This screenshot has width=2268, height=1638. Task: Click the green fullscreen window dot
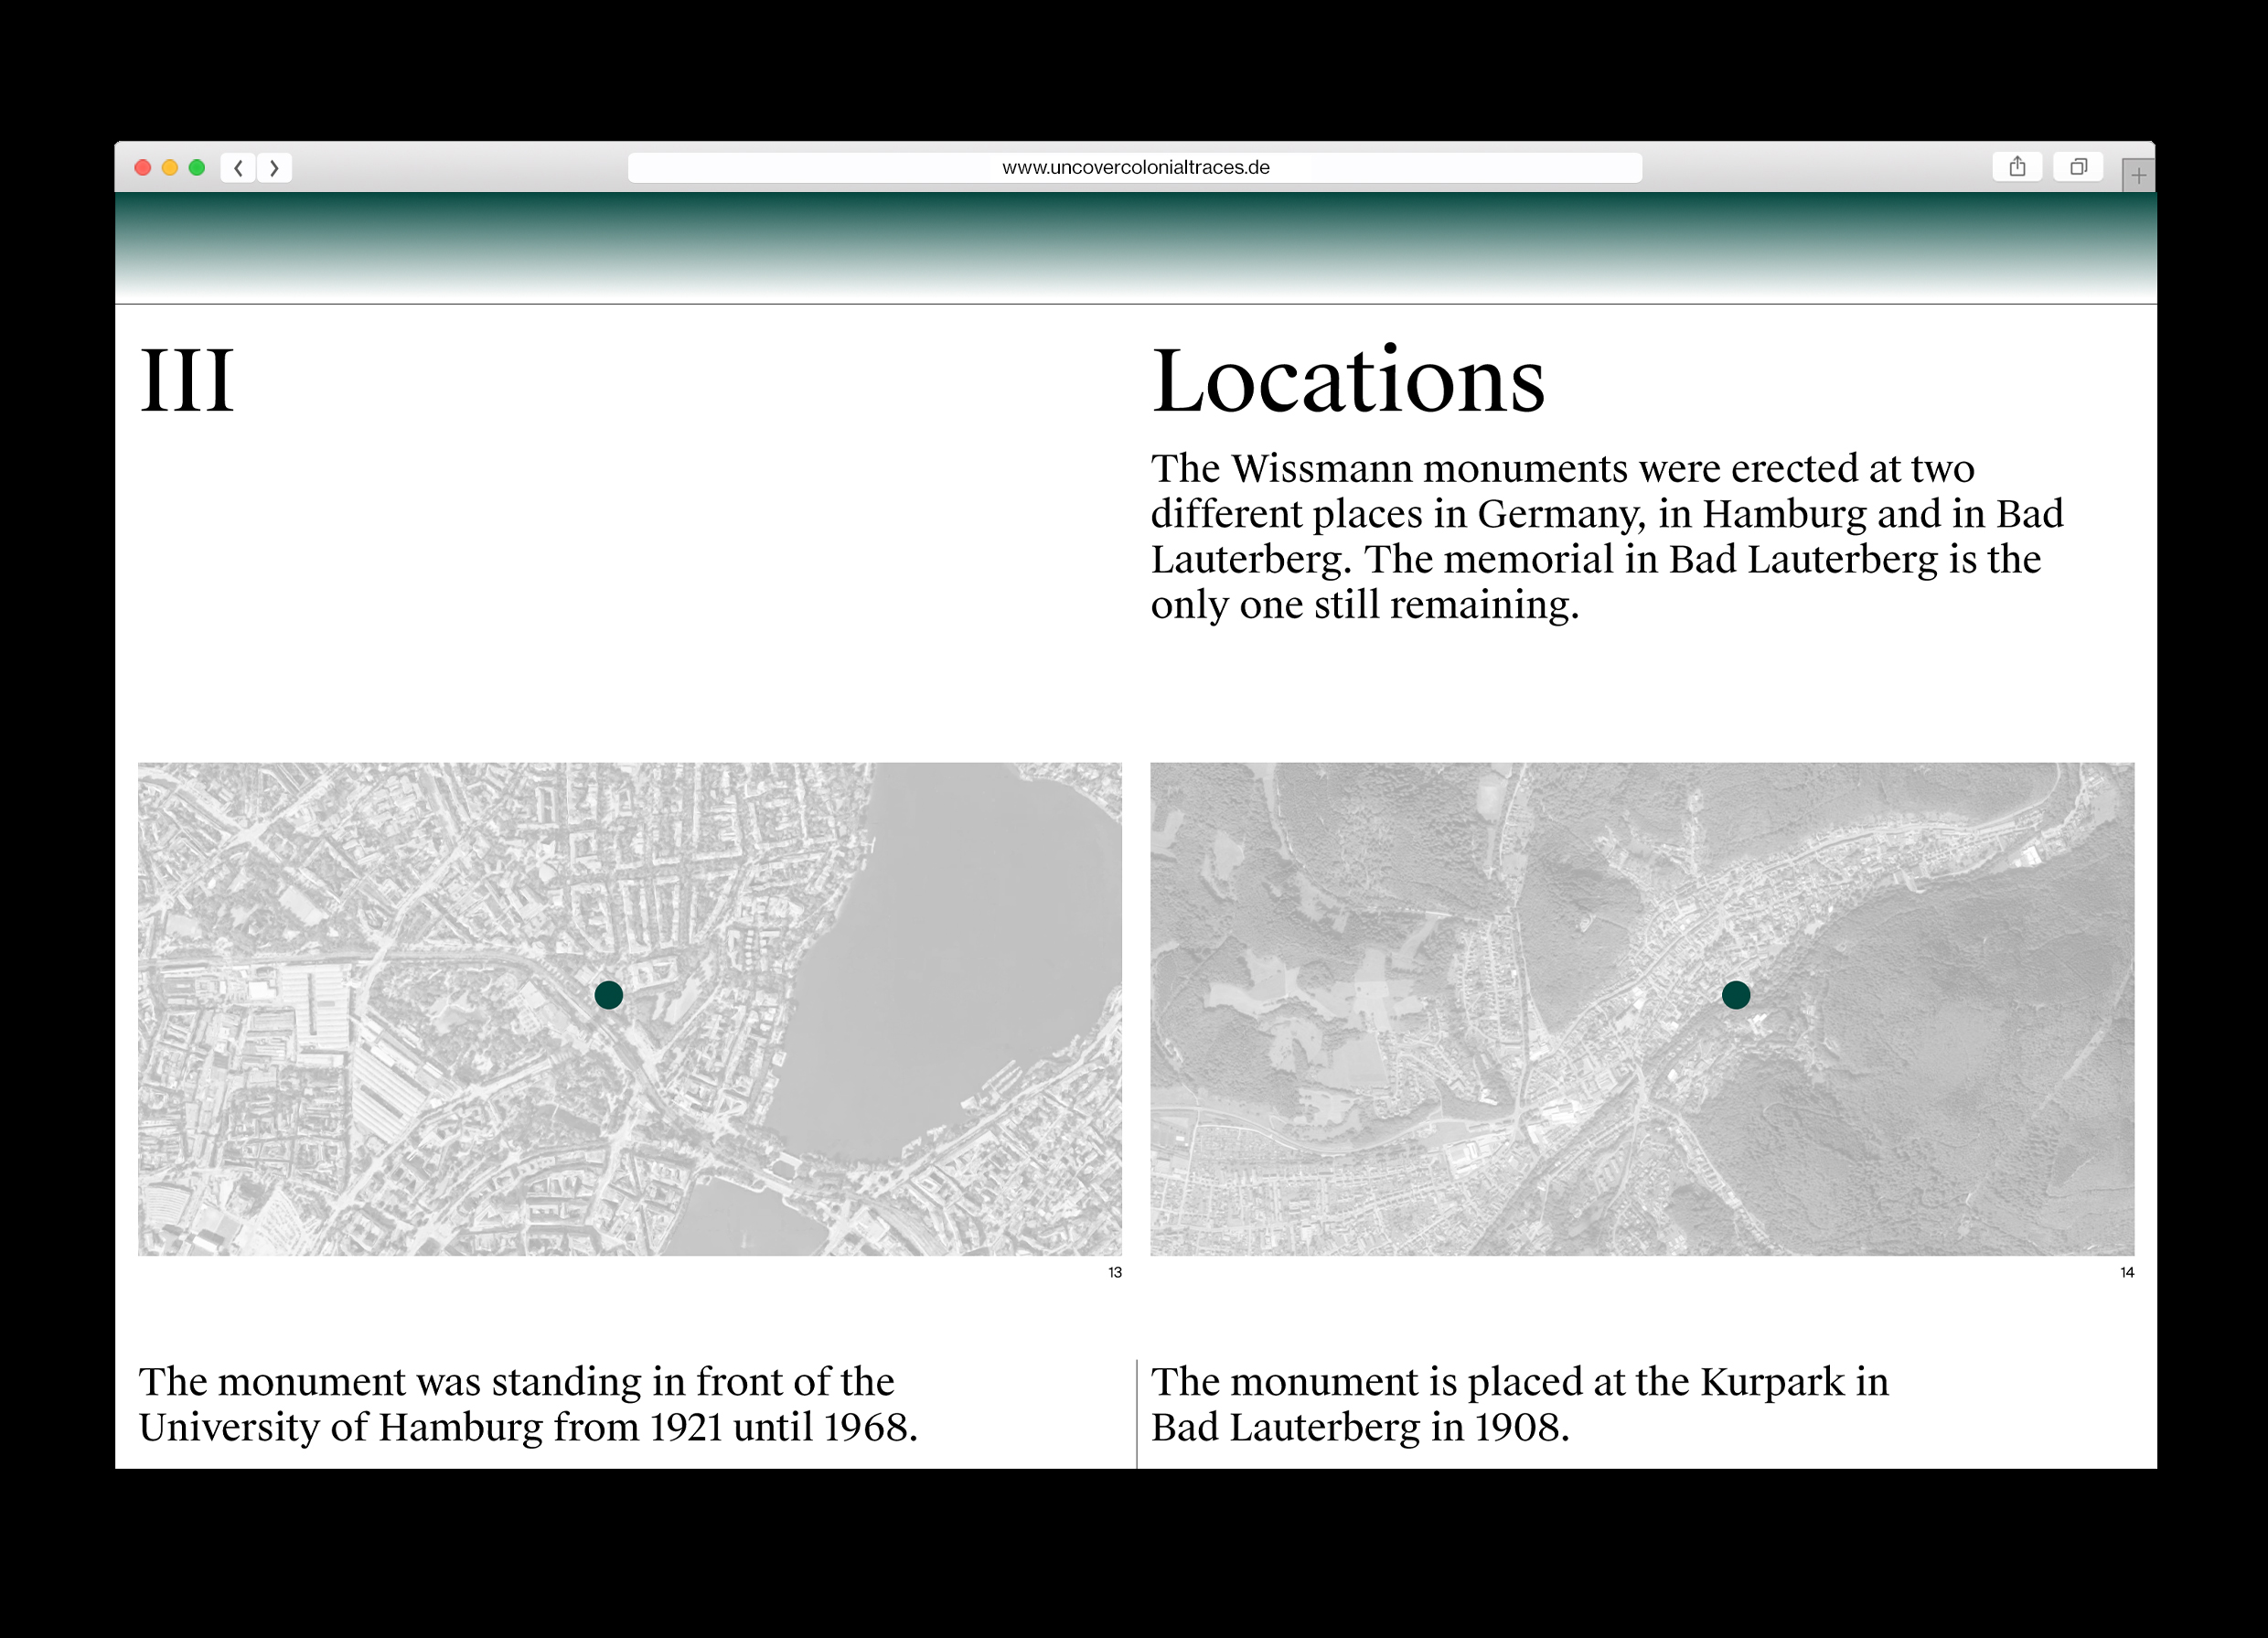click(197, 168)
